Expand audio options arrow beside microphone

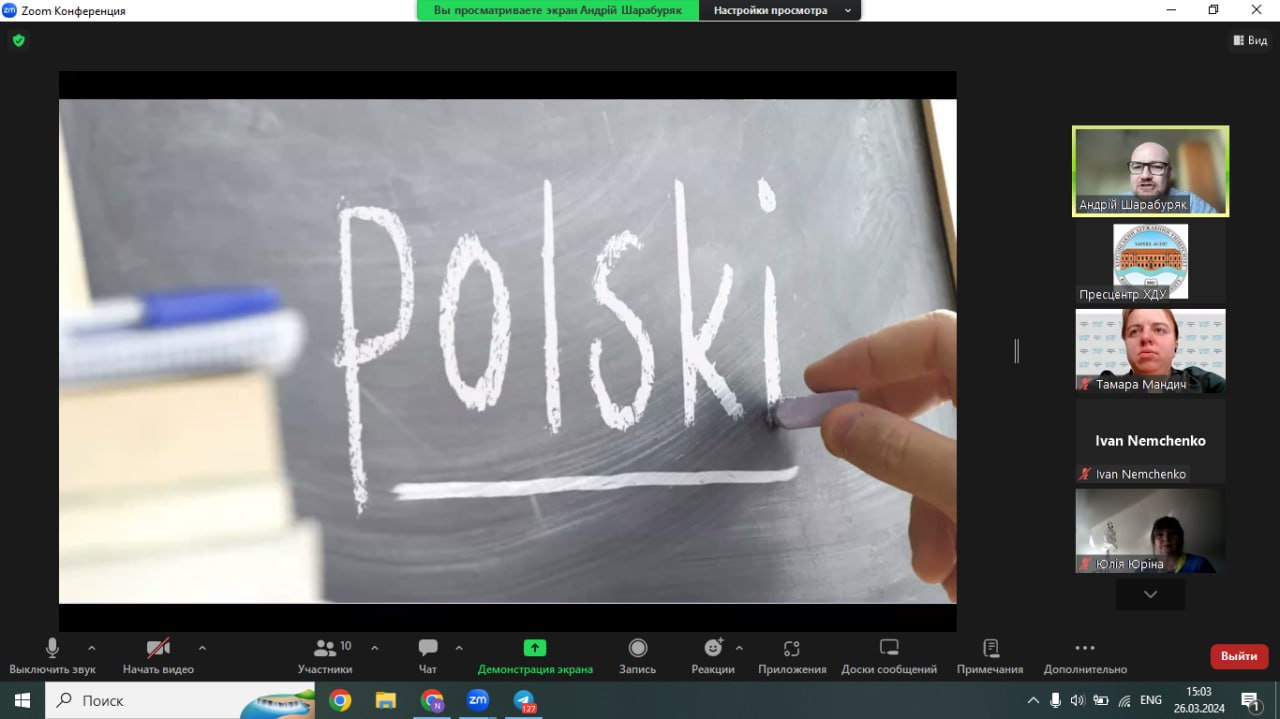(92, 648)
